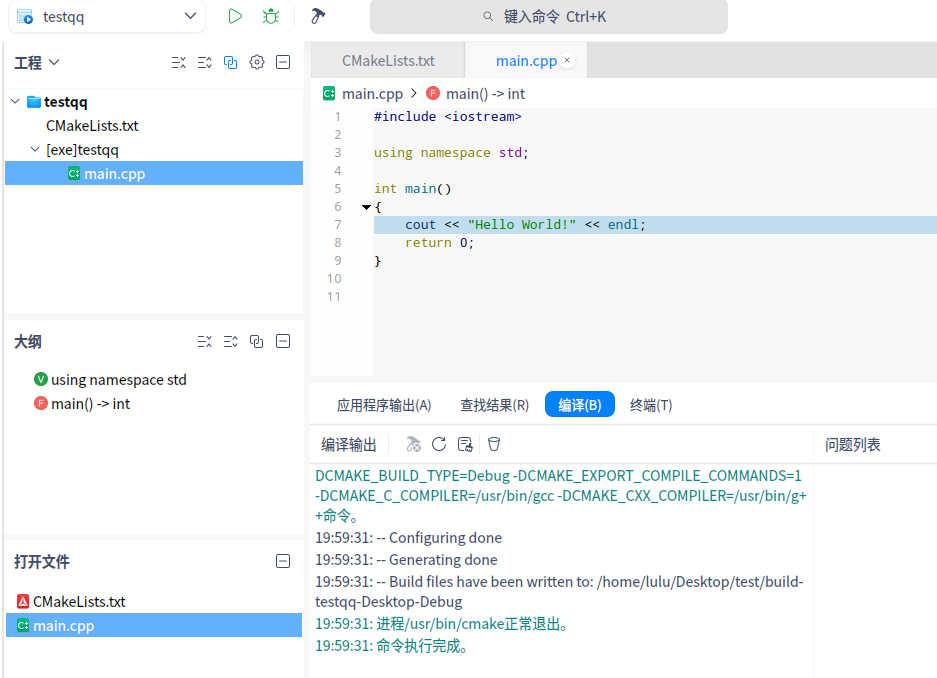Collapse the testqq project tree node

[x=15, y=101]
